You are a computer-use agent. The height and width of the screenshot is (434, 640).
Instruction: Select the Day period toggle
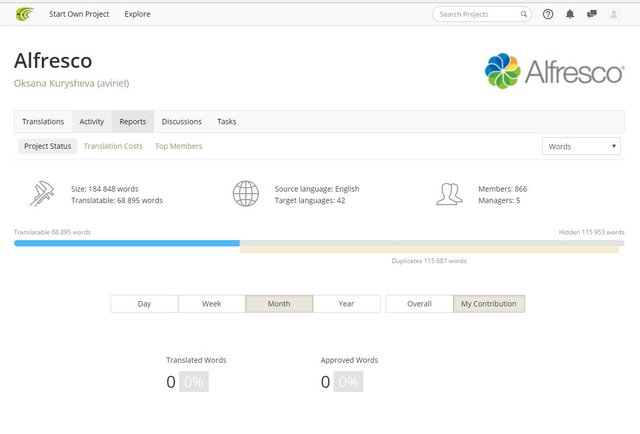[x=144, y=304]
